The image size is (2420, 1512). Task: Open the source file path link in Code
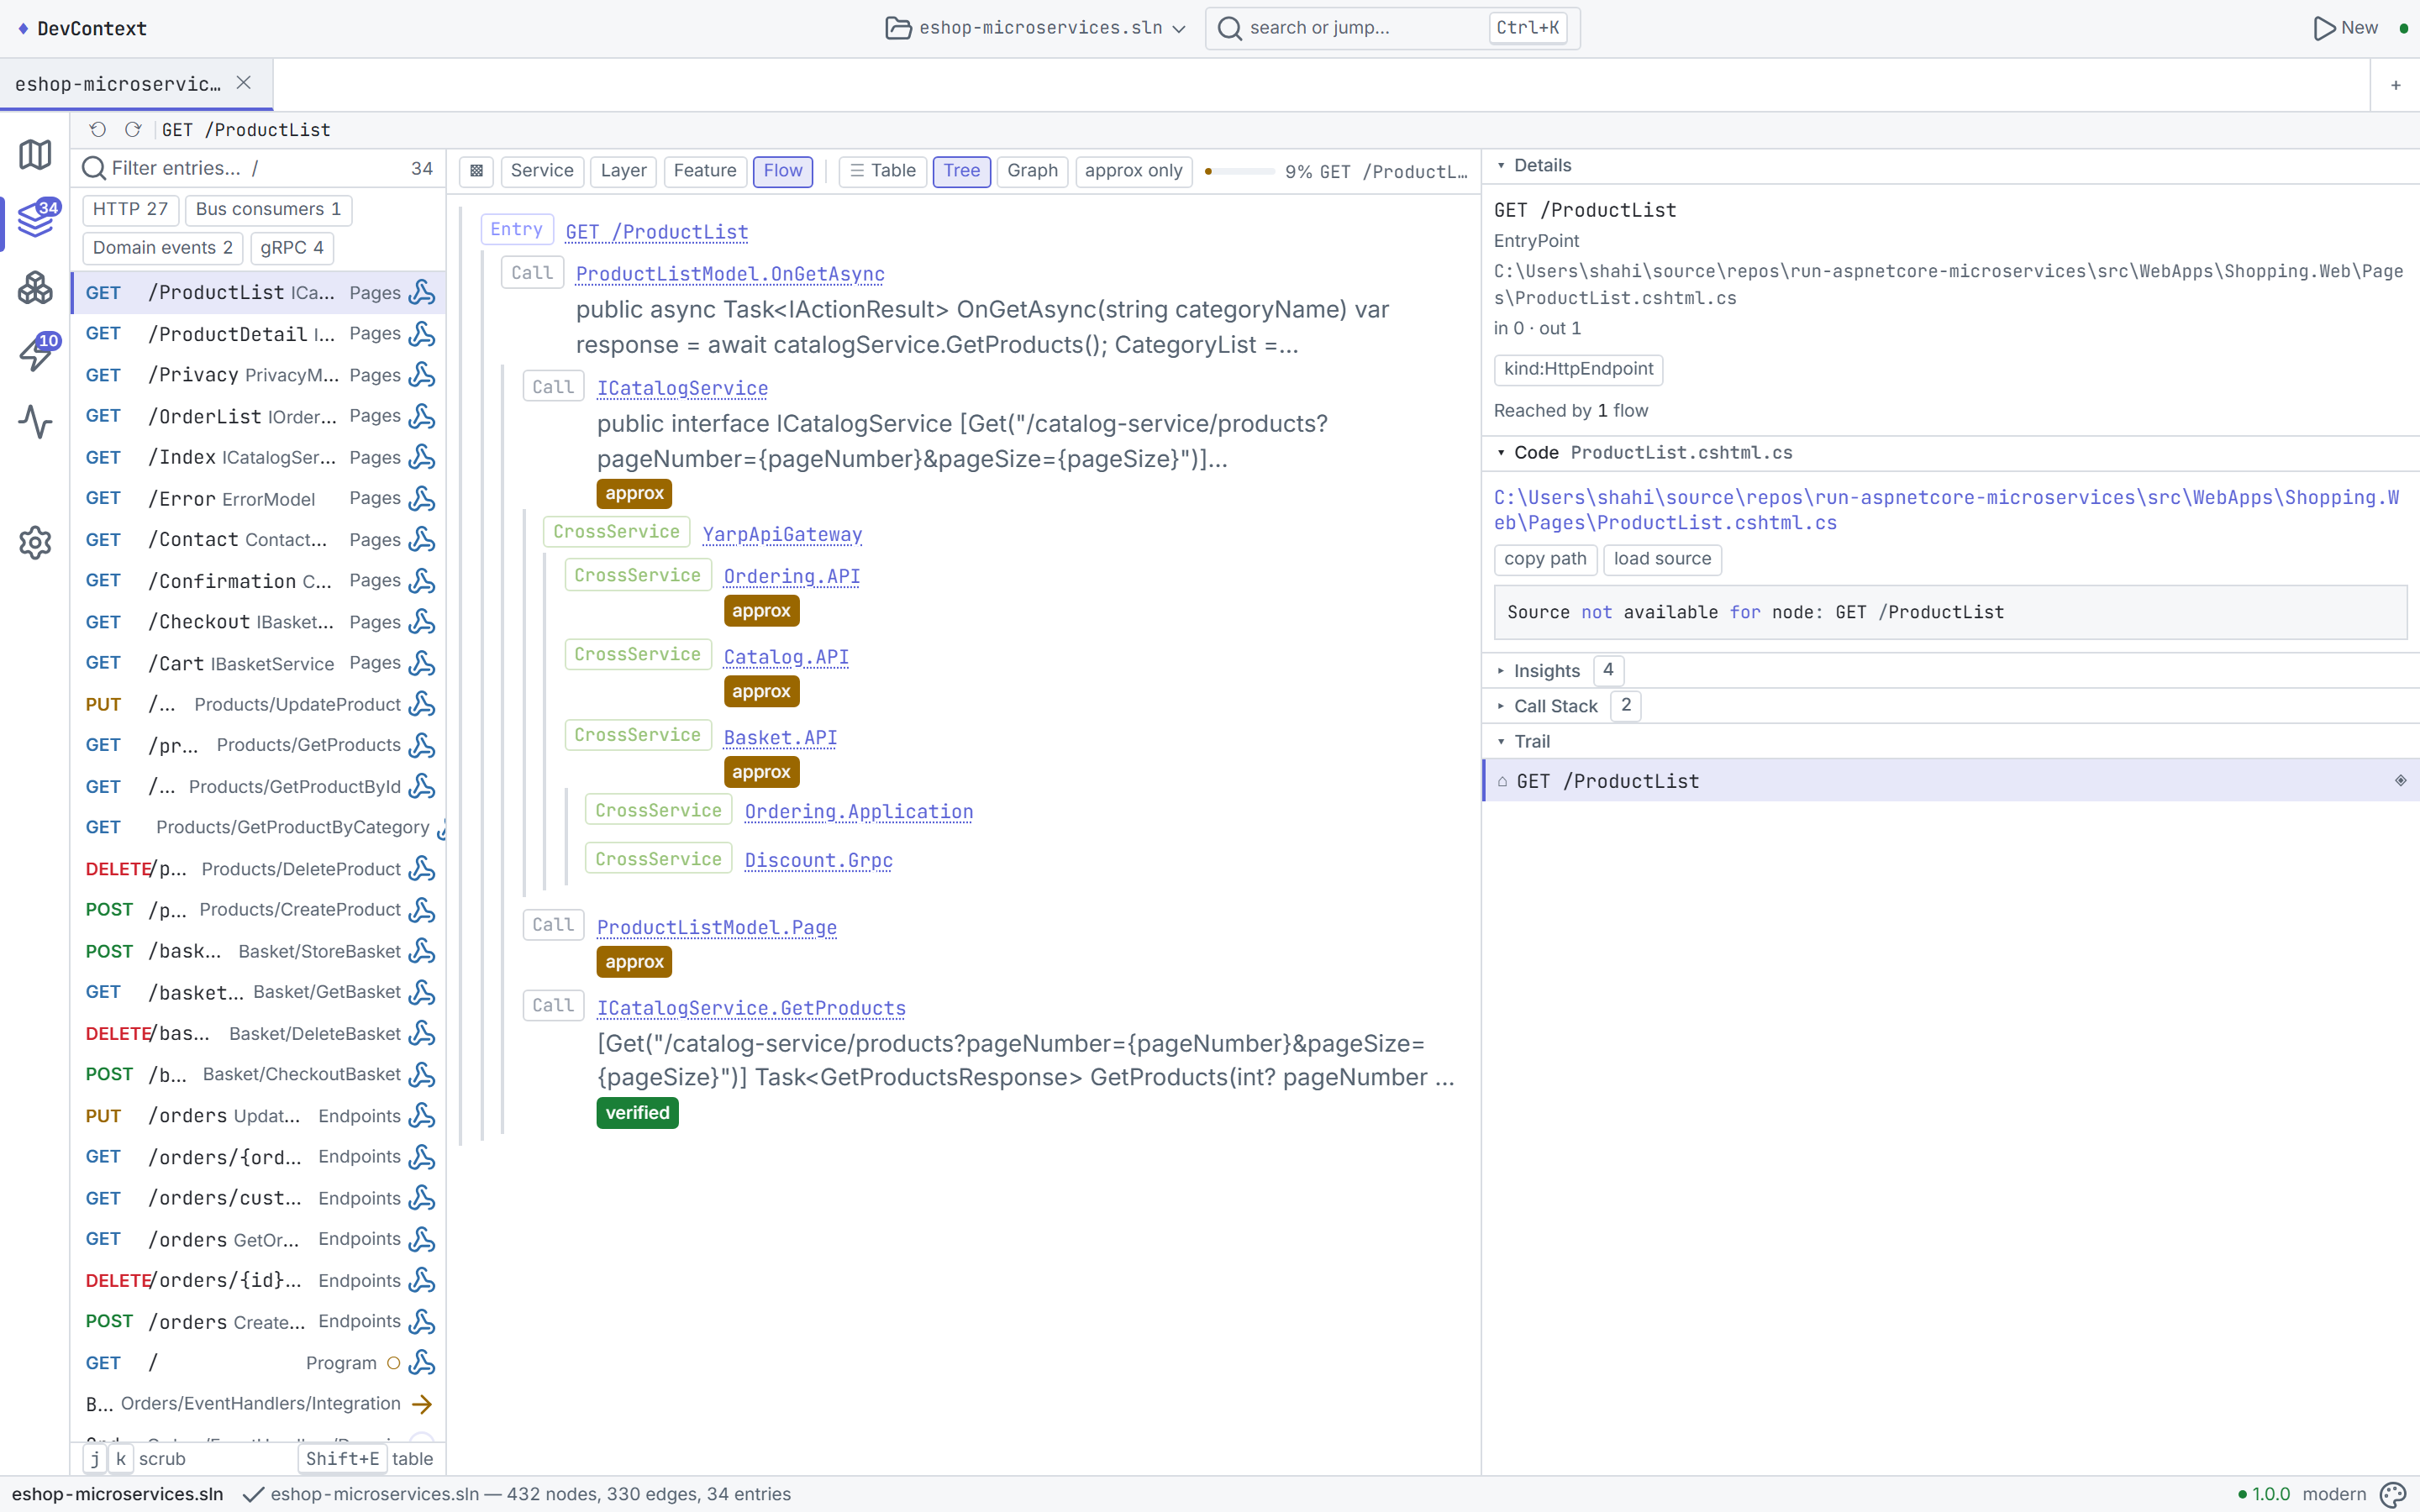pos(1946,510)
